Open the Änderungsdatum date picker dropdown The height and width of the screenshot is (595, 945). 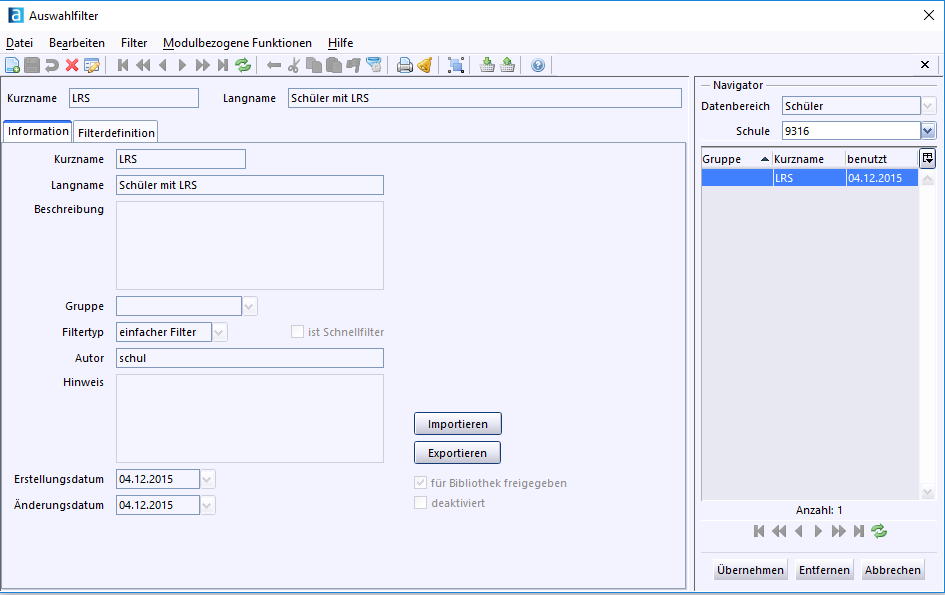207,505
